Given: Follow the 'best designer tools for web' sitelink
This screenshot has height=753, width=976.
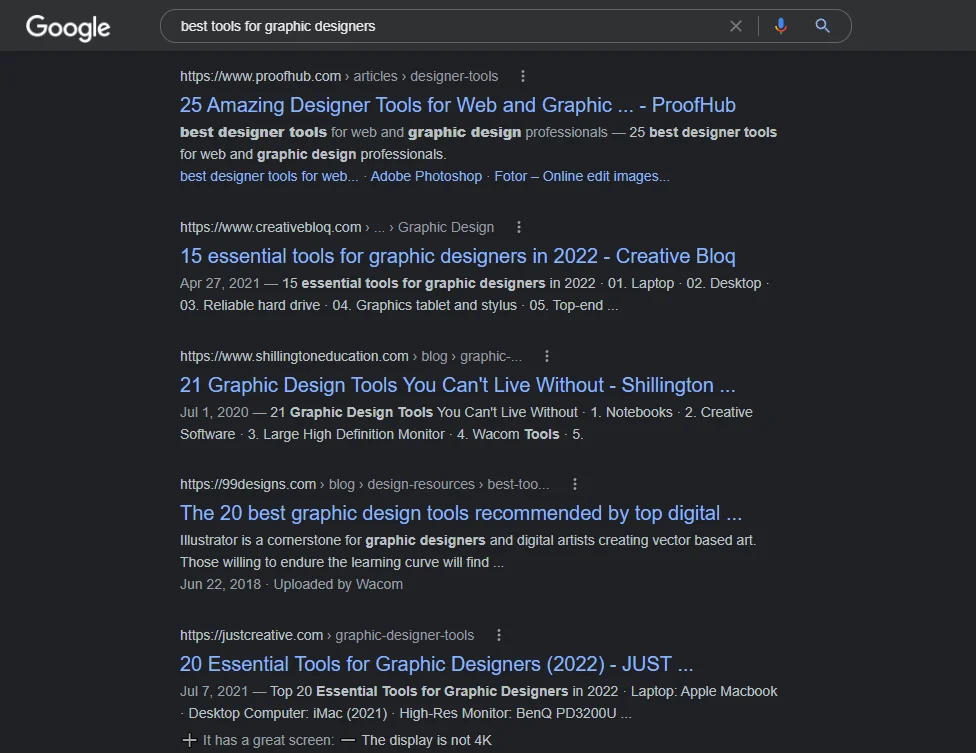Looking at the screenshot, I should 268,176.
